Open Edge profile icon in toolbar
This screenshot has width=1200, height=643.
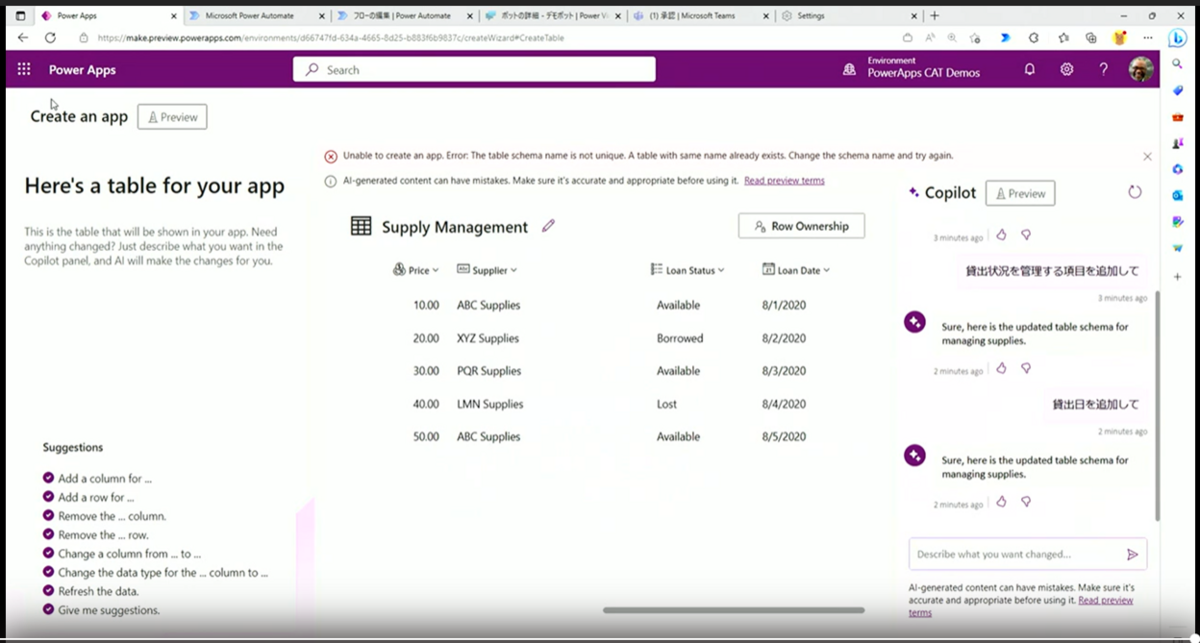point(1119,37)
